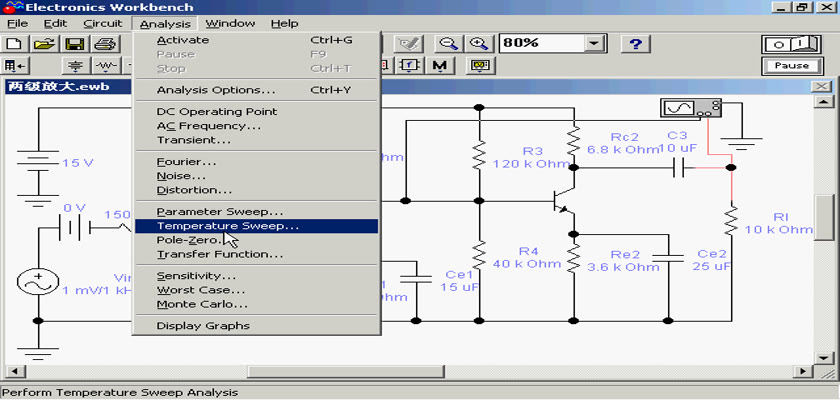This screenshot has width=840, height=400.
Task: Open the zoom percentage dropdown
Action: 592,44
